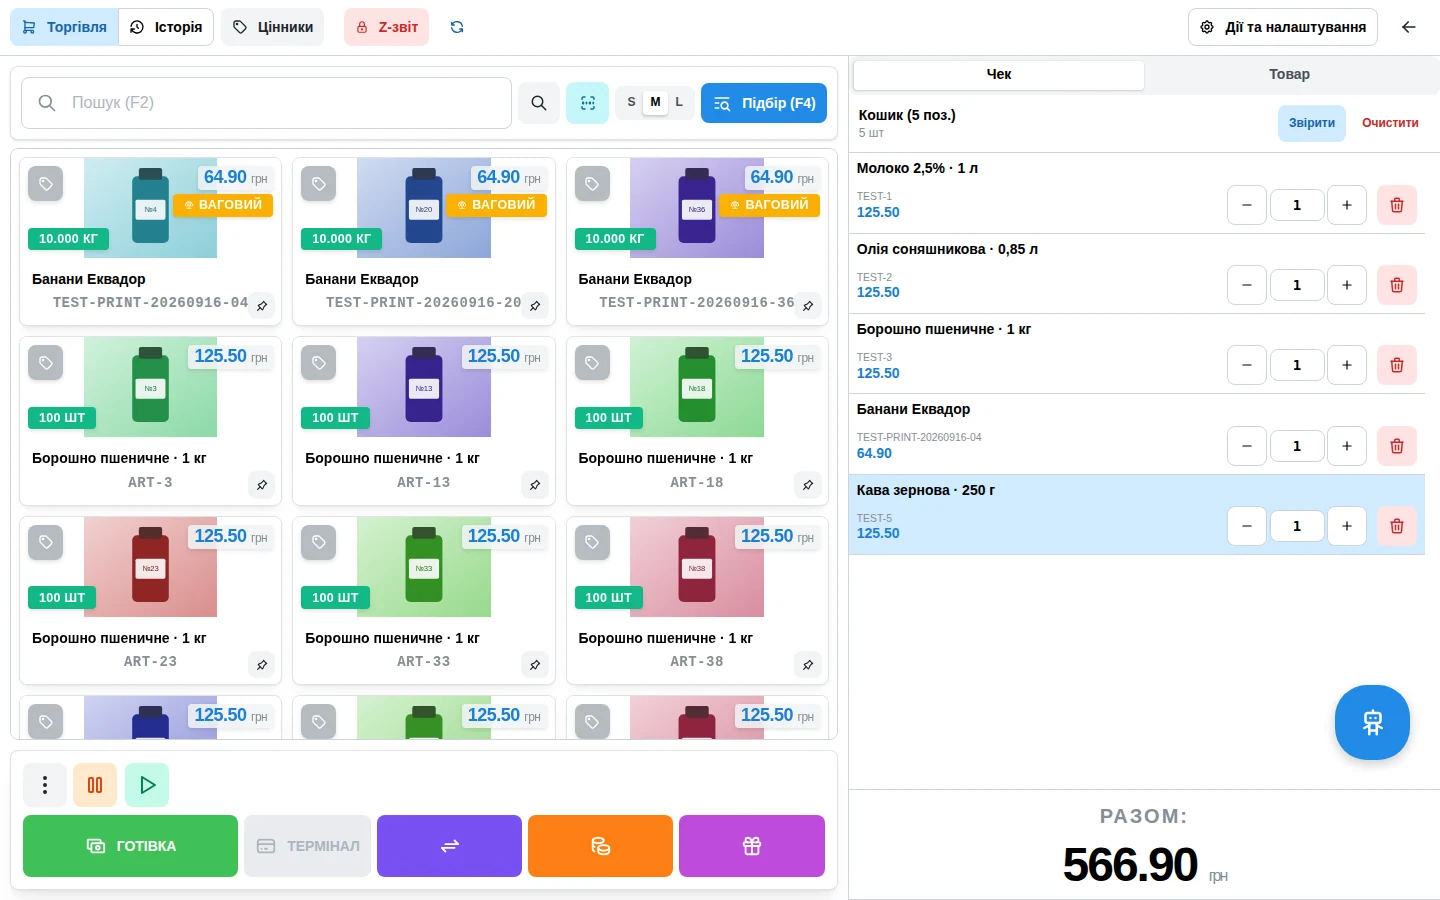Click price tag icon on ART-13 card
This screenshot has height=900, width=1440.
(319, 363)
